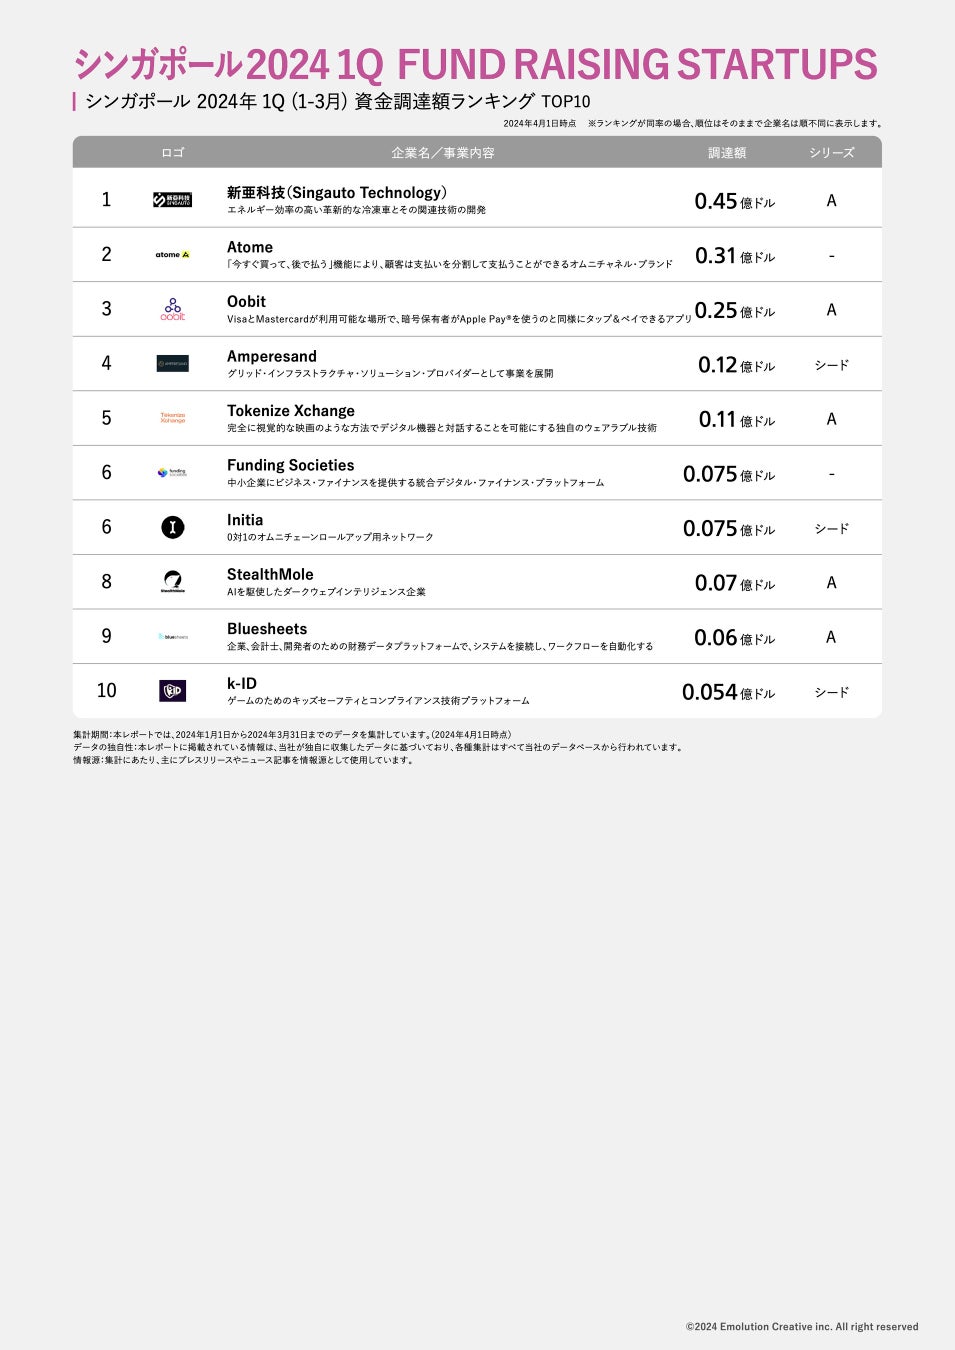Click the FUND RAISING STARTUPS title
Image resolution: width=955 pixels, height=1350 pixels.
tap(636, 65)
